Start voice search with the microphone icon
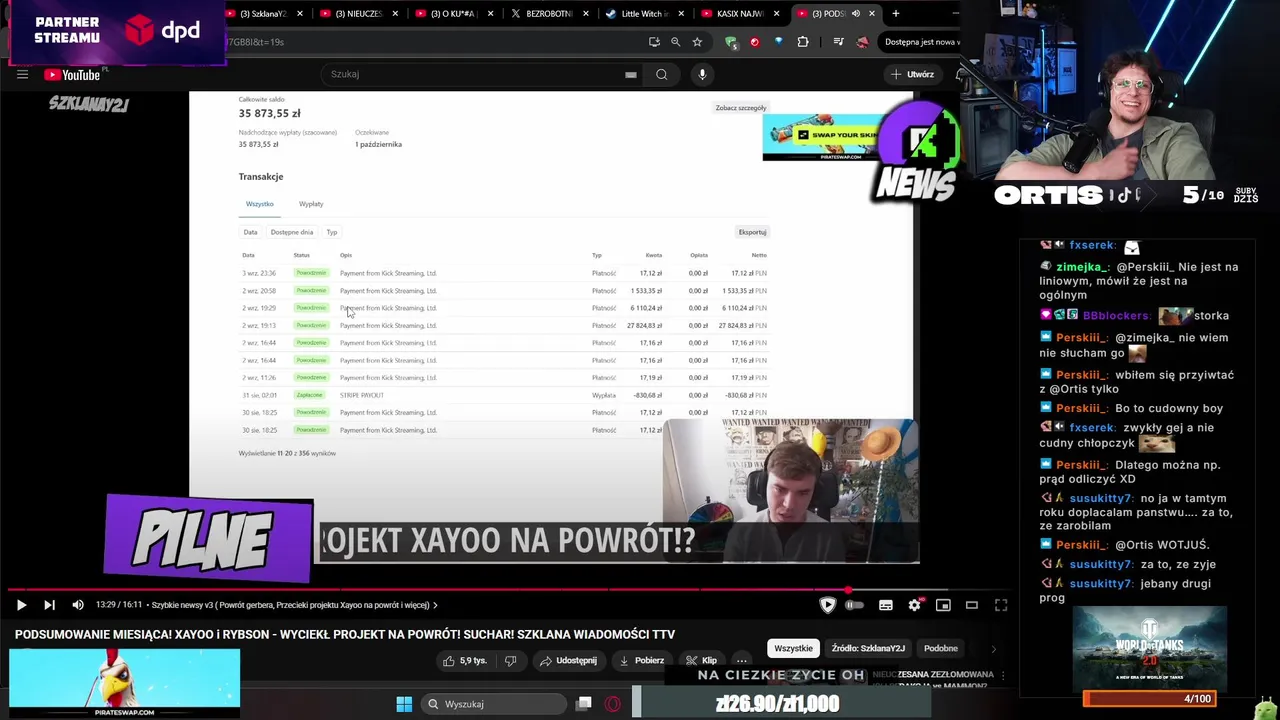The image size is (1280, 720). click(702, 74)
